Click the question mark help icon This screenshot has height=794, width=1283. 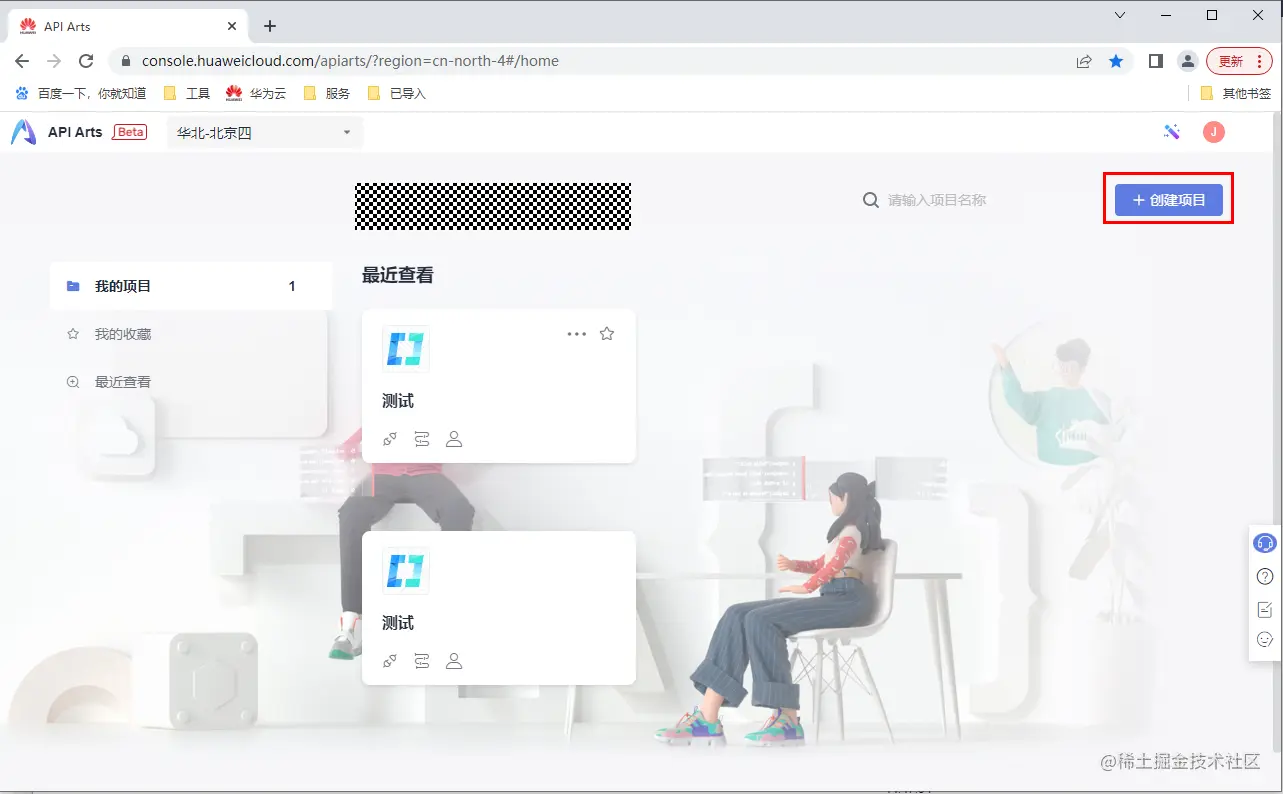[x=1265, y=577]
